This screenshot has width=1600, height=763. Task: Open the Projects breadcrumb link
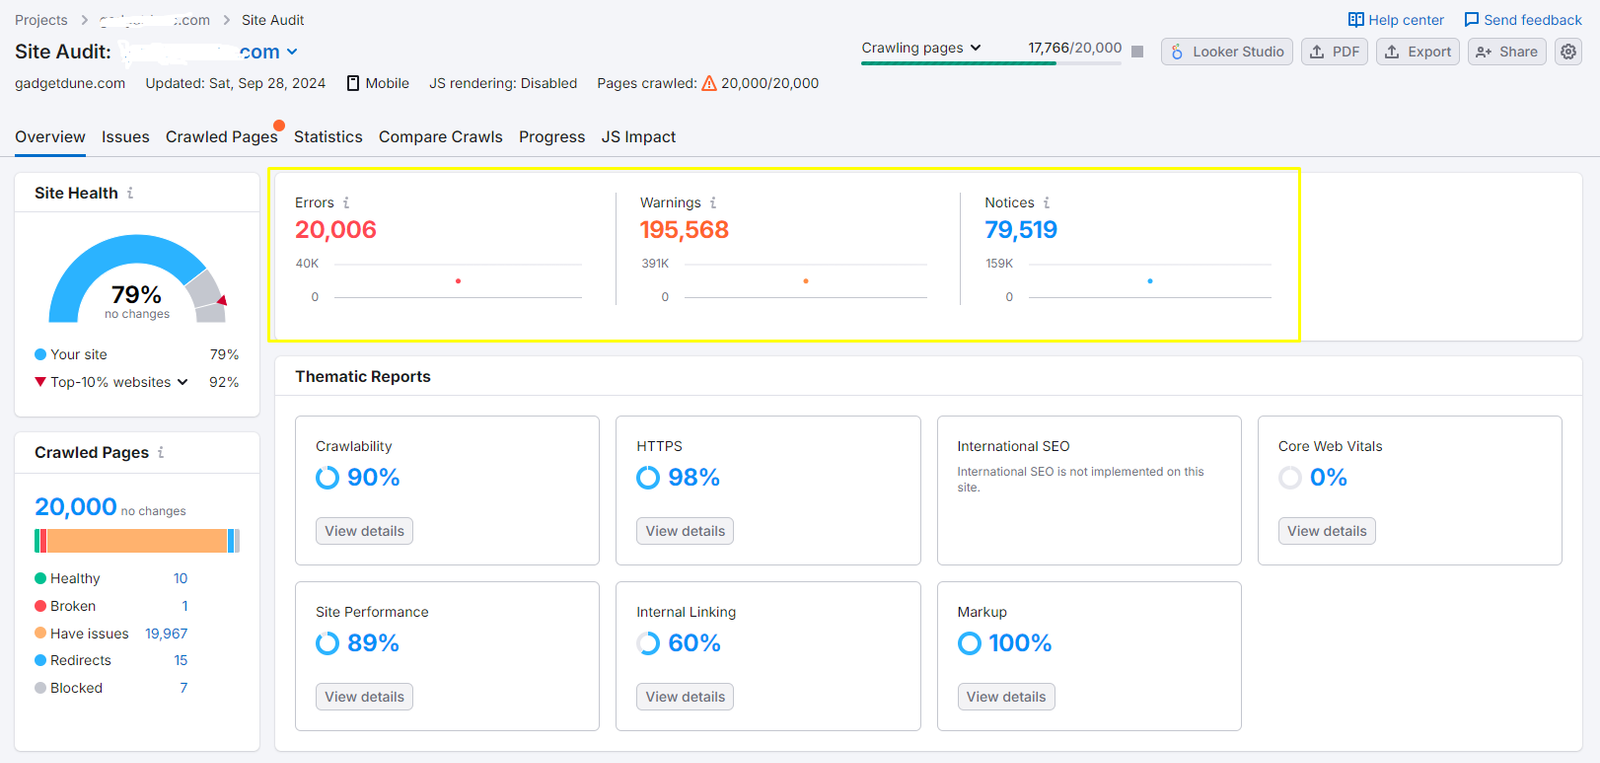(x=41, y=20)
